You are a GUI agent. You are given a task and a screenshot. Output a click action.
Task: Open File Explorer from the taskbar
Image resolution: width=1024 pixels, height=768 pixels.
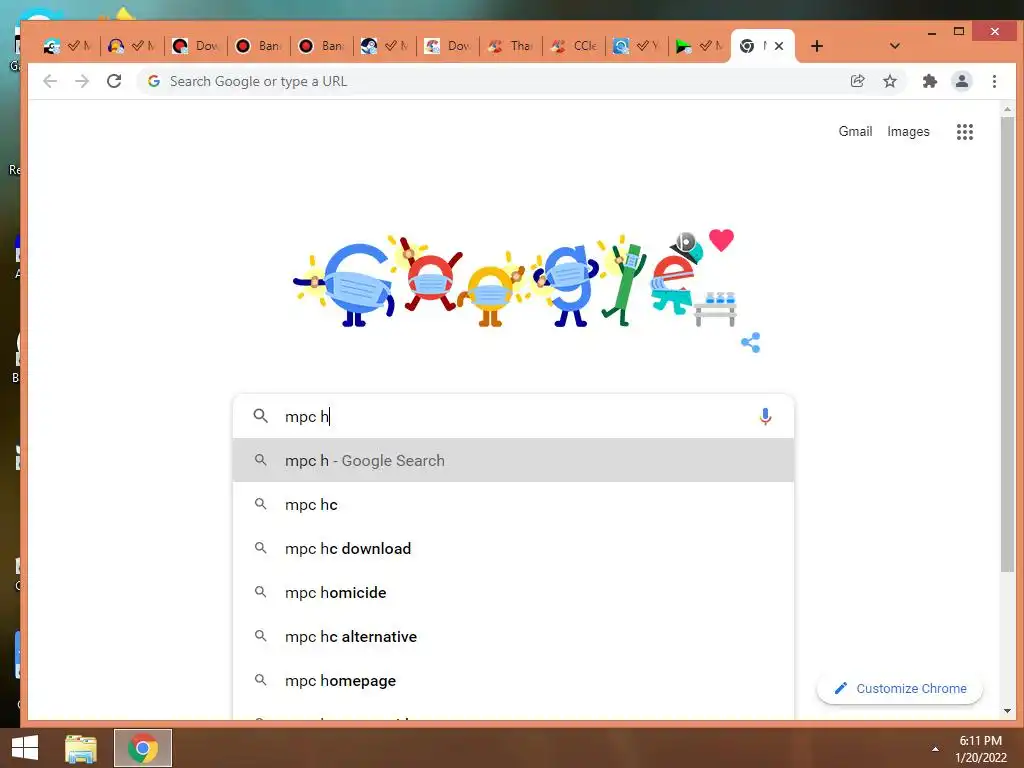tap(81, 748)
